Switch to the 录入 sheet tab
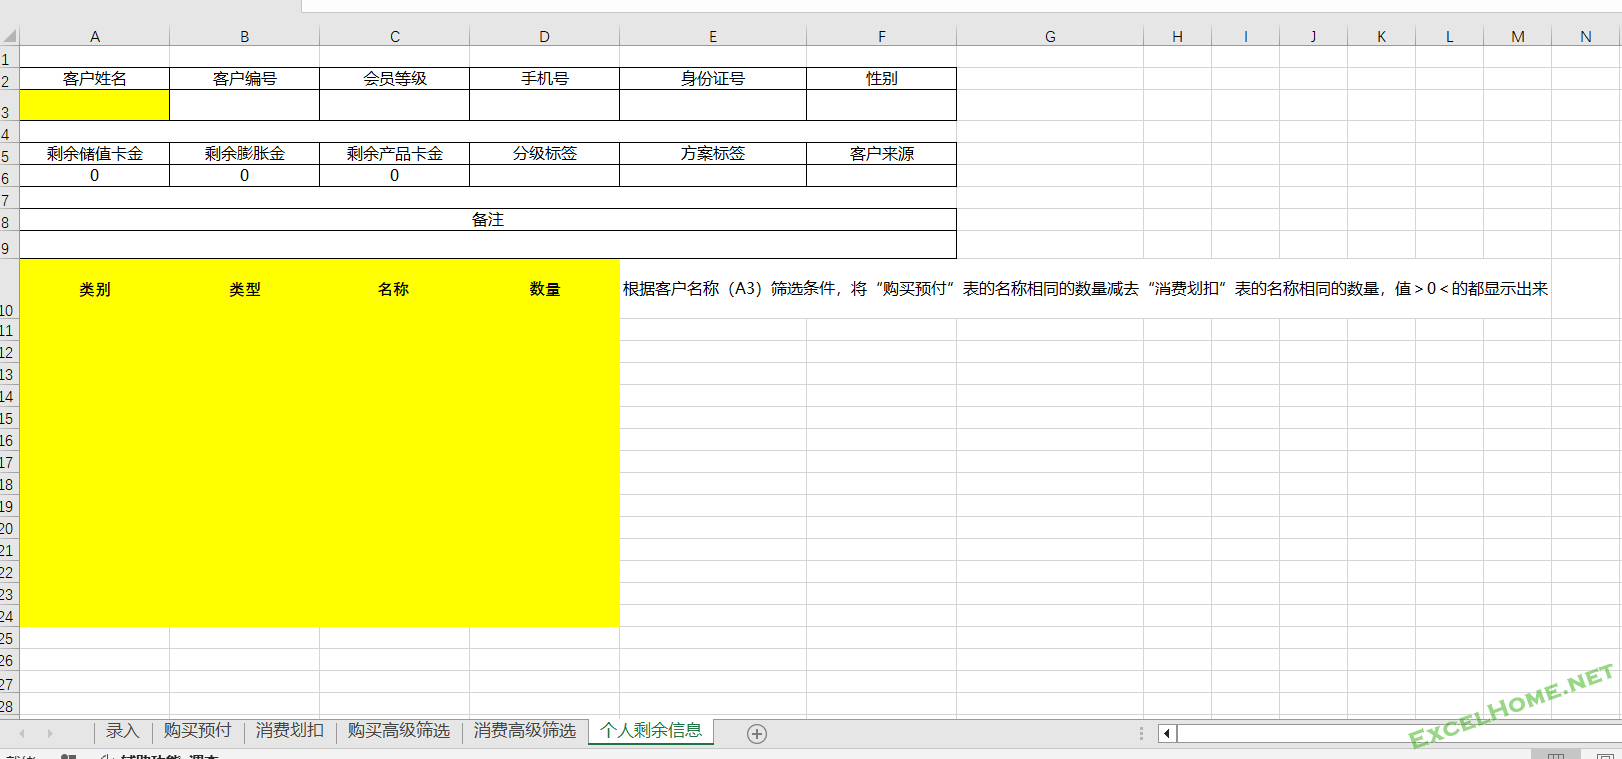This screenshot has width=1622, height=759. tap(122, 731)
